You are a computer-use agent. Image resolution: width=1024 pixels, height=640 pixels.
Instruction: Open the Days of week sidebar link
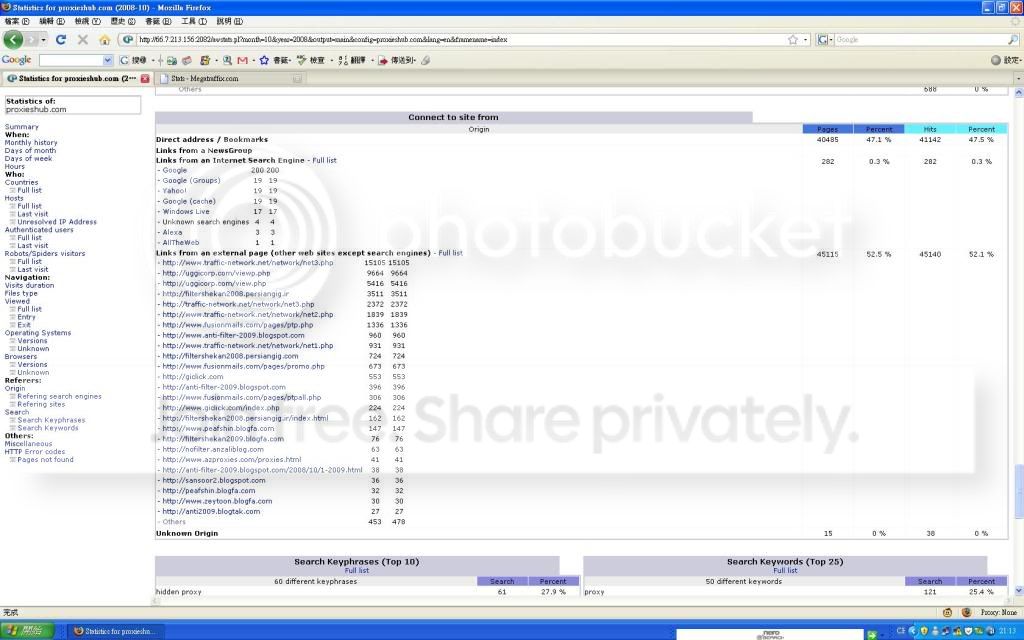(28, 158)
